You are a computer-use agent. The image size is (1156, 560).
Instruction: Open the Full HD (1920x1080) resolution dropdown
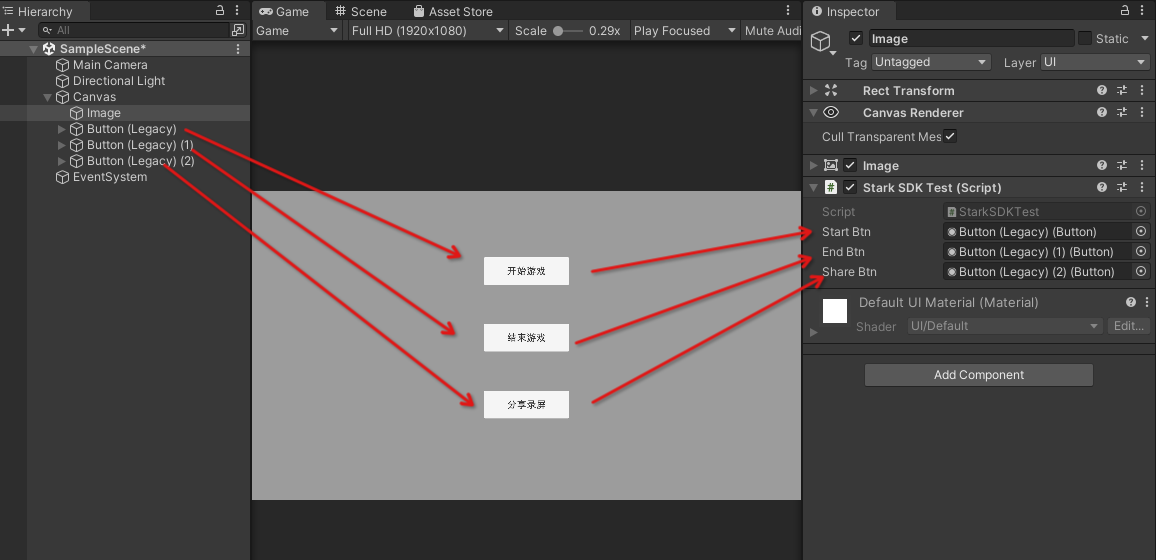pyautogui.click(x=427, y=31)
